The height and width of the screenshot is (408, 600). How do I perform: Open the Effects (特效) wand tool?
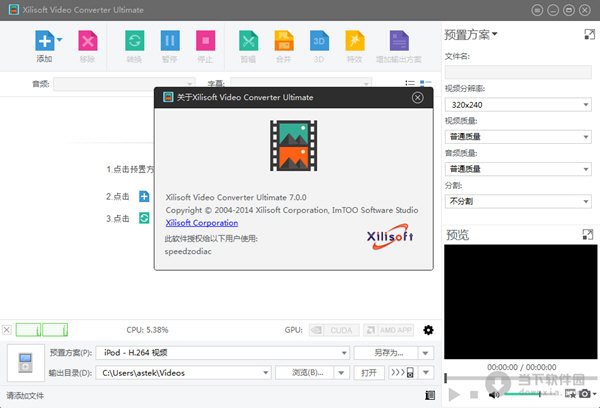click(x=355, y=41)
